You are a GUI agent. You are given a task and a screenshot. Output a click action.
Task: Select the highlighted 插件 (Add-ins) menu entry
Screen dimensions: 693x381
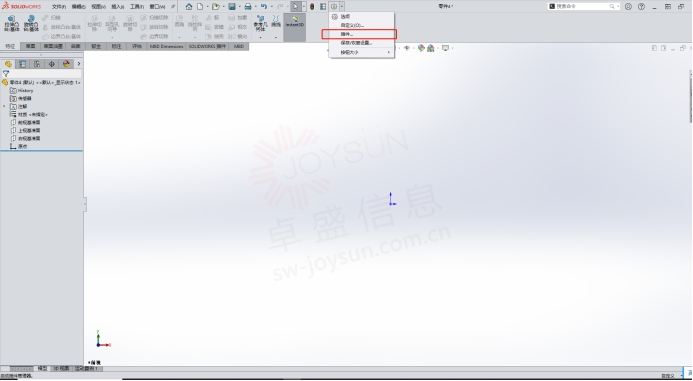(359, 34)
